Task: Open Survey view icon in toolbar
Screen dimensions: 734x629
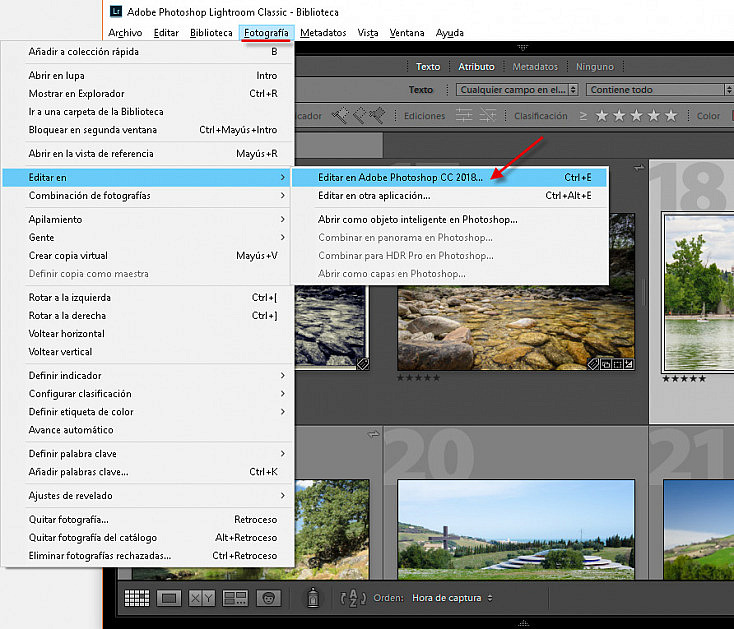Action: point(235,598)
